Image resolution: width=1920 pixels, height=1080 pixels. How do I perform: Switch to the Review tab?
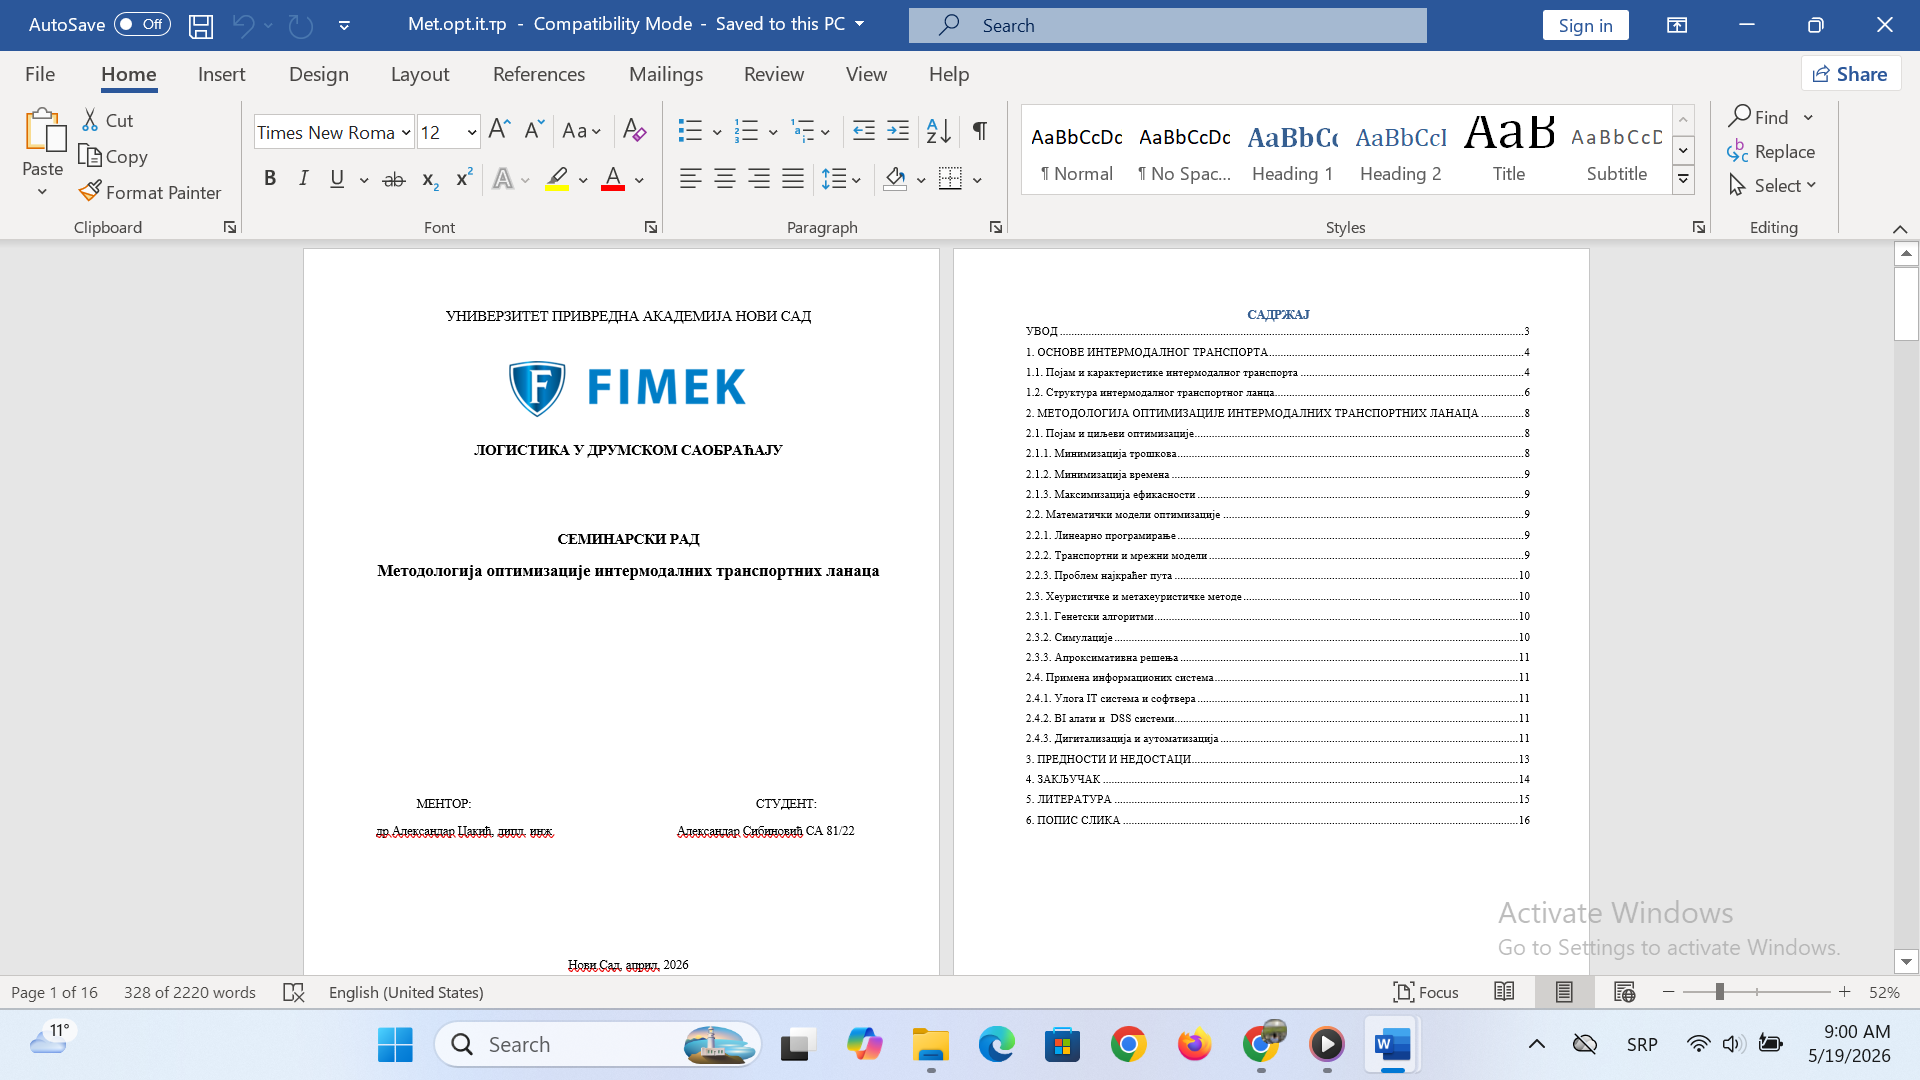(774, 74)
